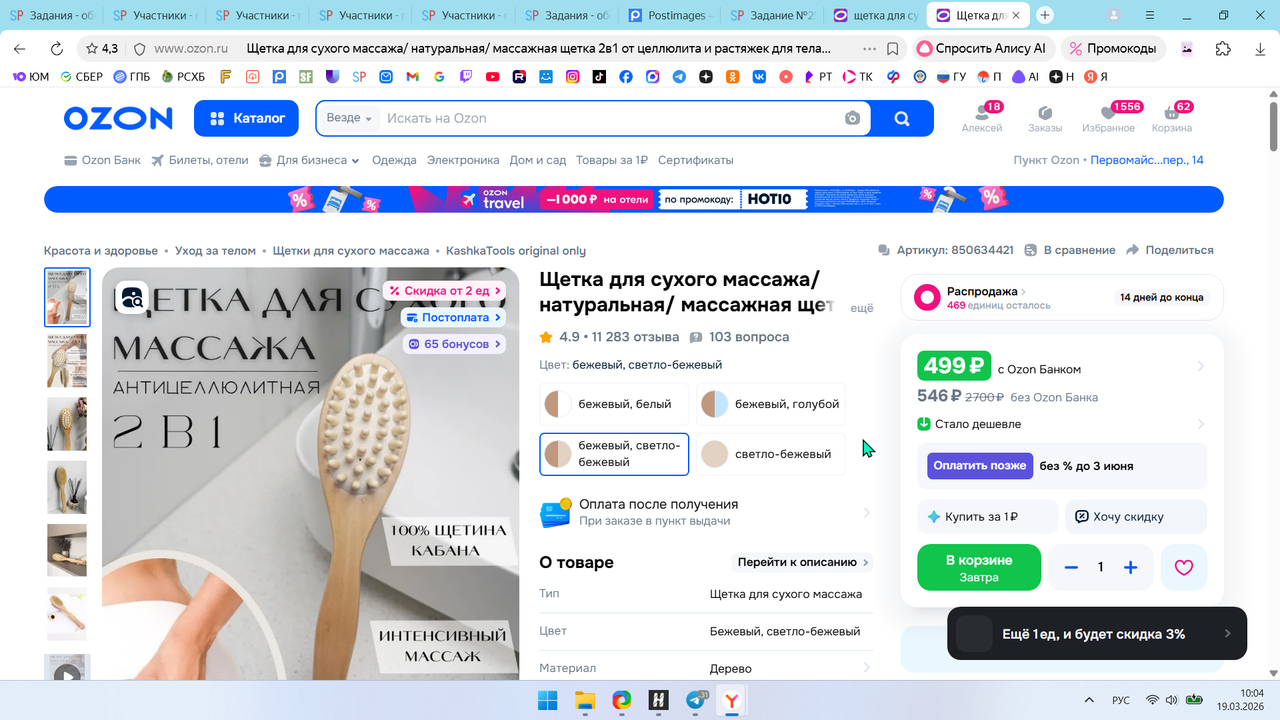Open Корзина cart icon in header

(x=1171, y=117)
